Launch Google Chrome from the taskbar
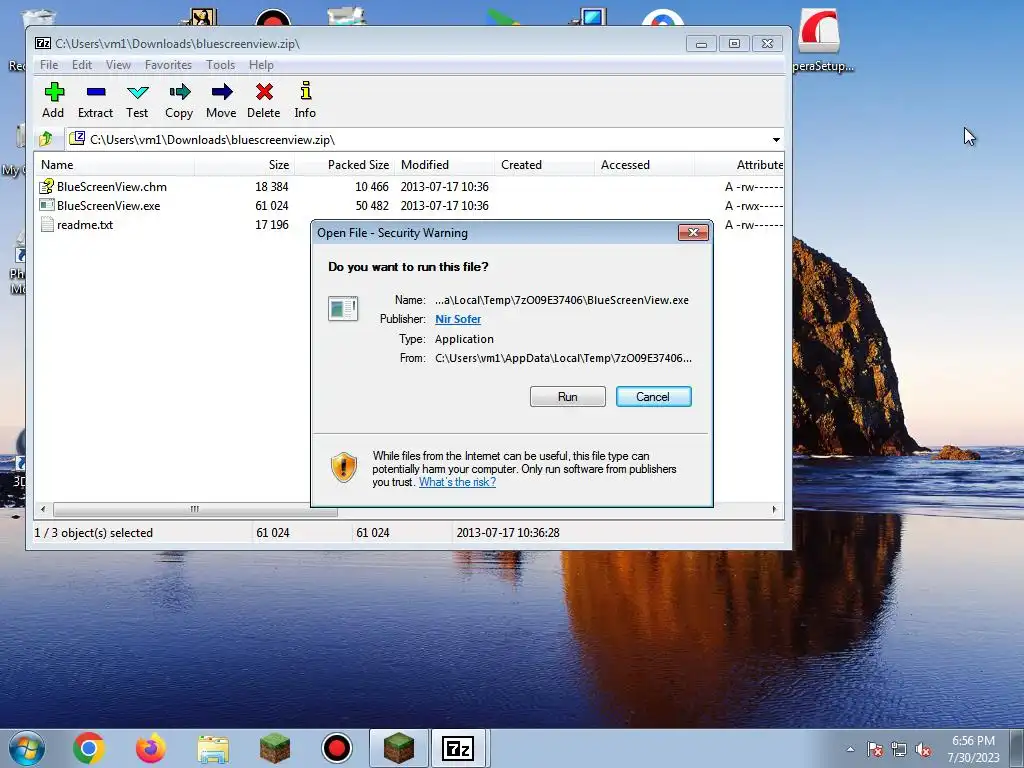This screenshot has height=768, width=1024. pos(89,748)
